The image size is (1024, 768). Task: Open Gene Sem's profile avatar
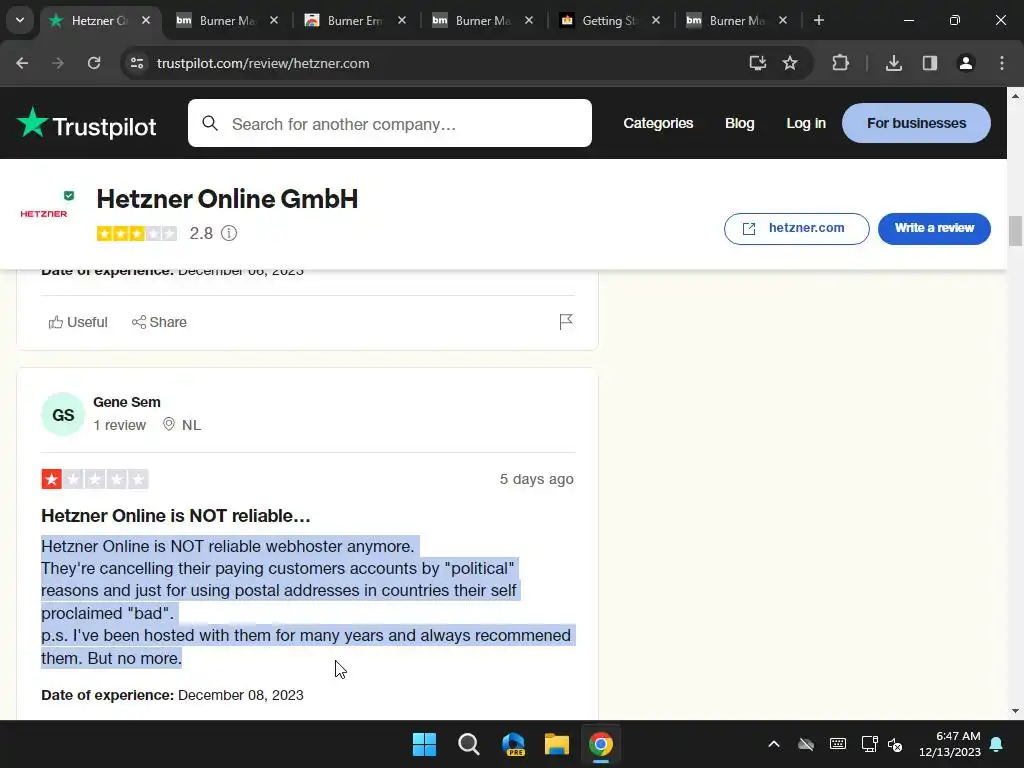point(63,414)
